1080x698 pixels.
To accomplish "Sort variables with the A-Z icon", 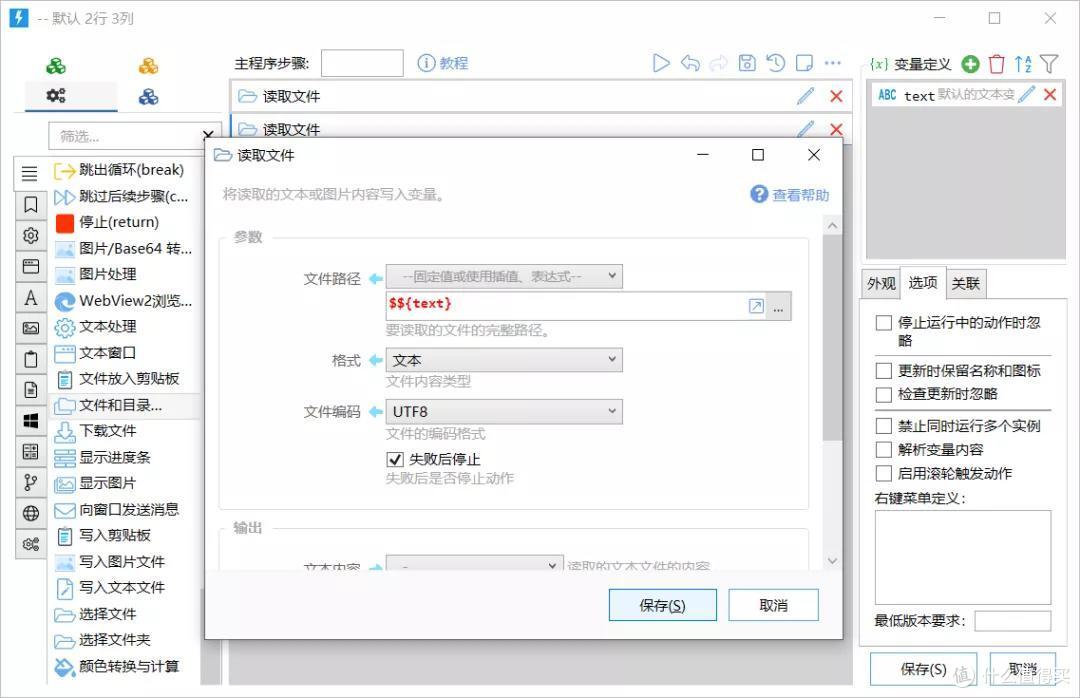I will click(1023, 64).
